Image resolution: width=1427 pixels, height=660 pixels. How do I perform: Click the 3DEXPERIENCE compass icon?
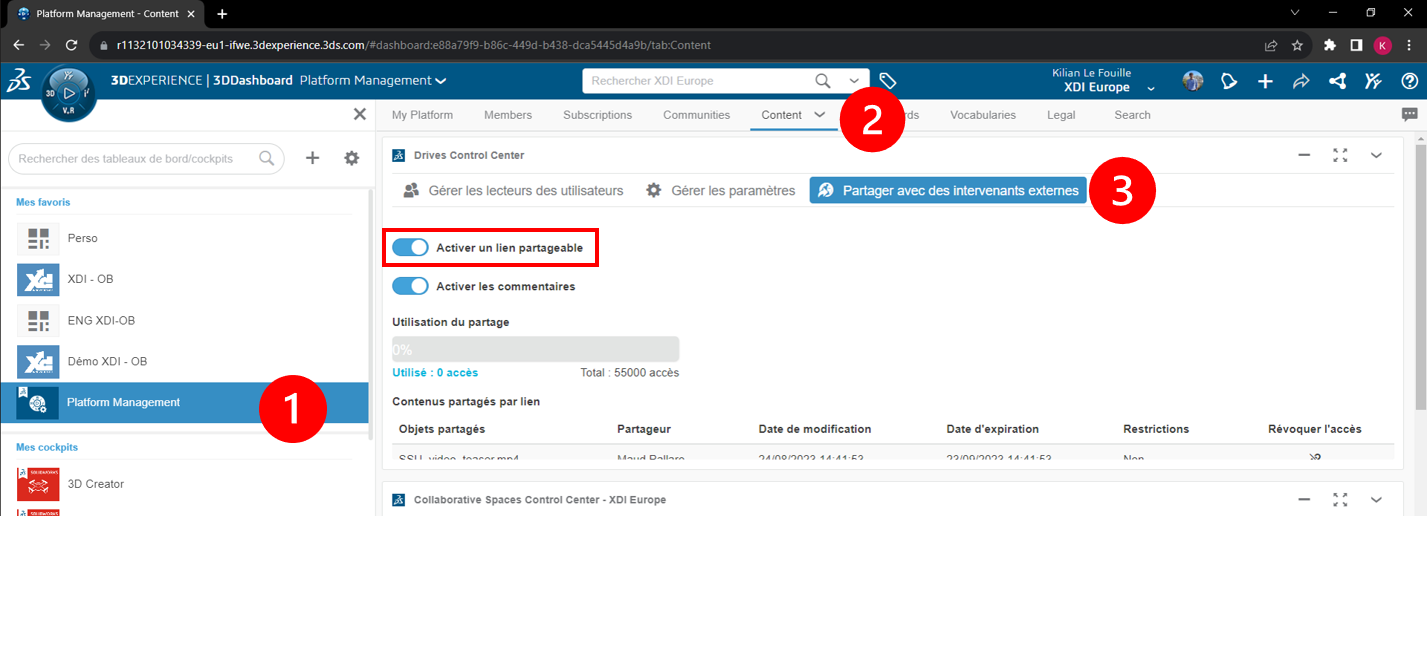tap(68, 93)
